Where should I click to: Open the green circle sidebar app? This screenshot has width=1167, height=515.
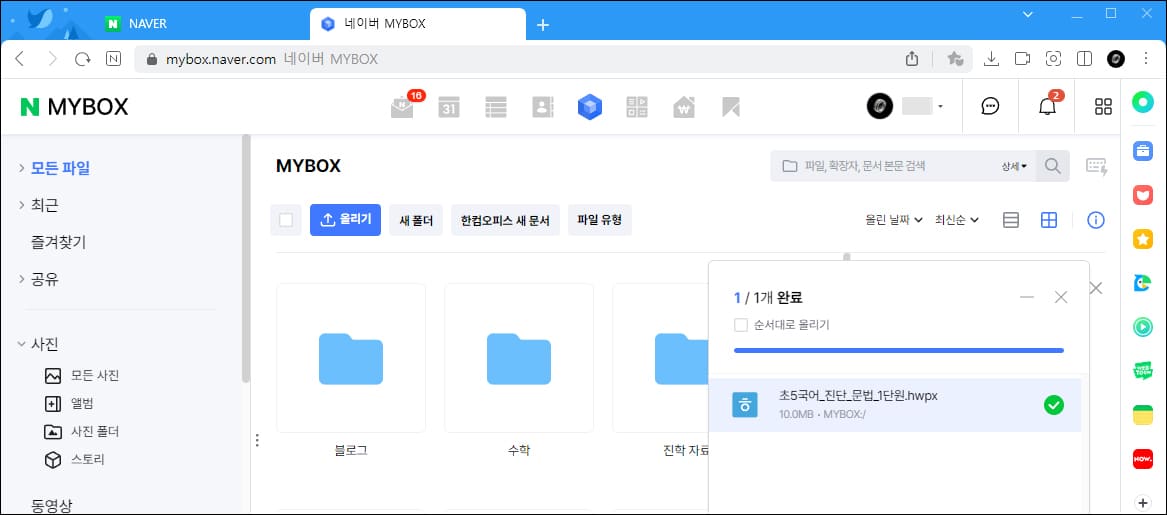click(x=1142, y=103)
